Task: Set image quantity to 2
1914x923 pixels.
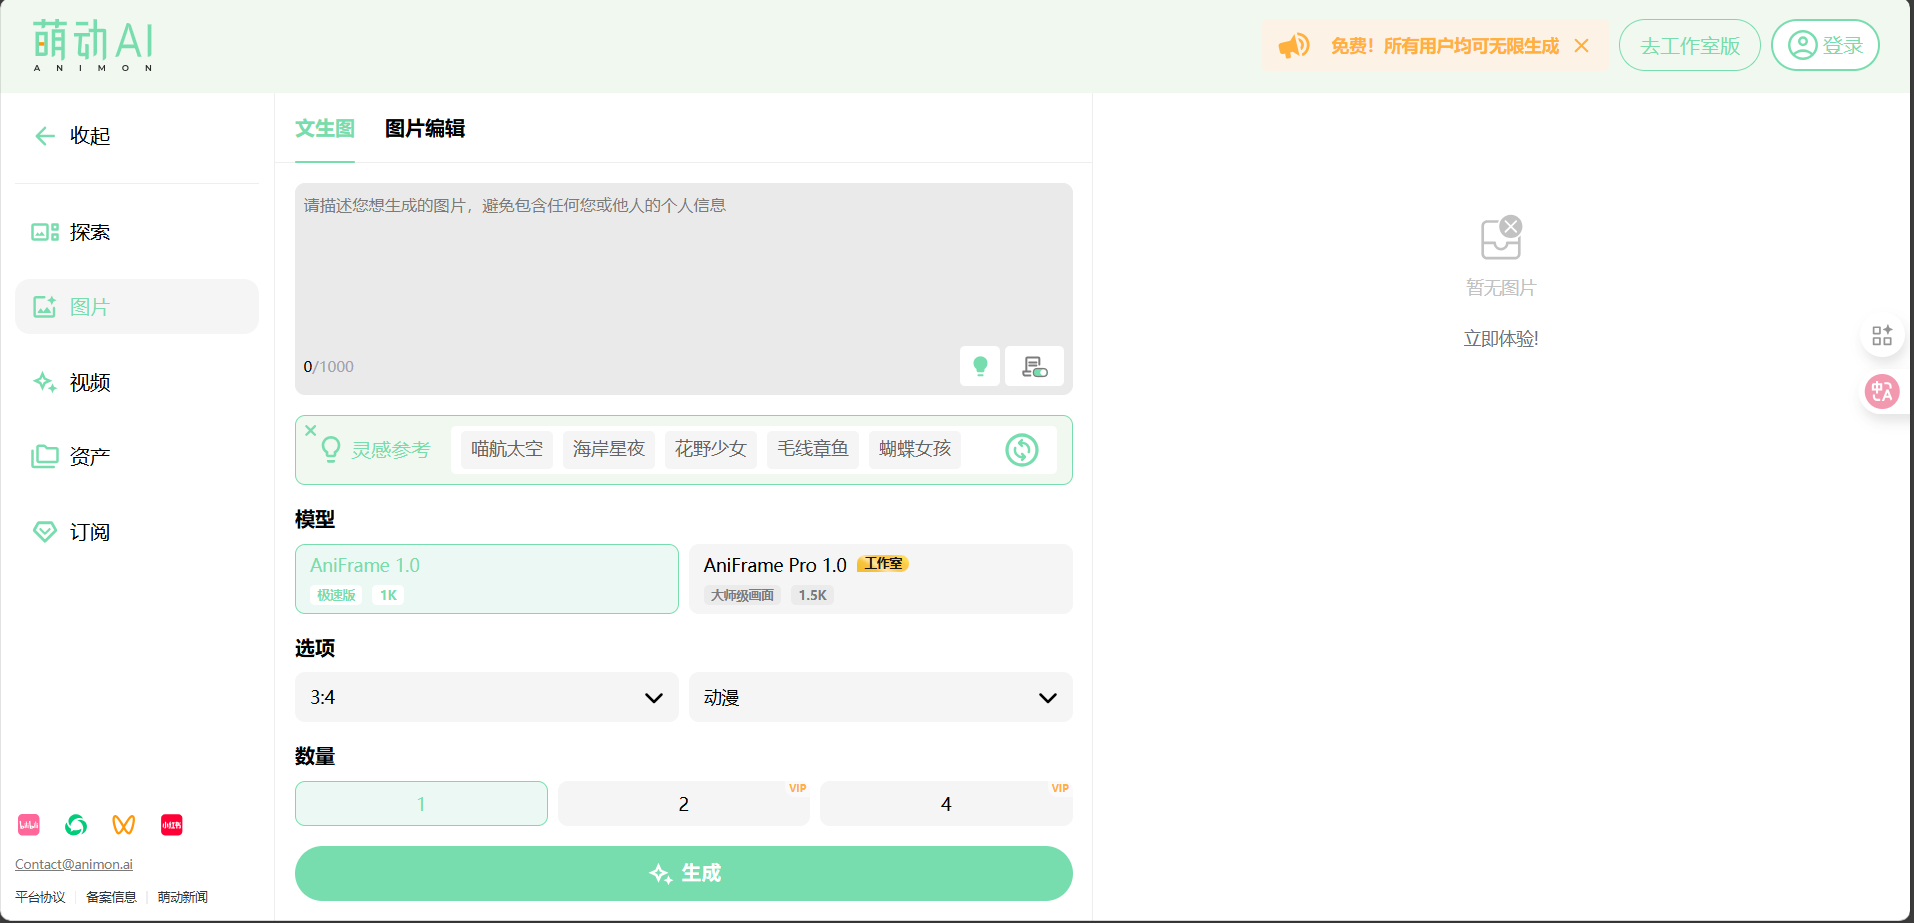Action: [684, 804]
